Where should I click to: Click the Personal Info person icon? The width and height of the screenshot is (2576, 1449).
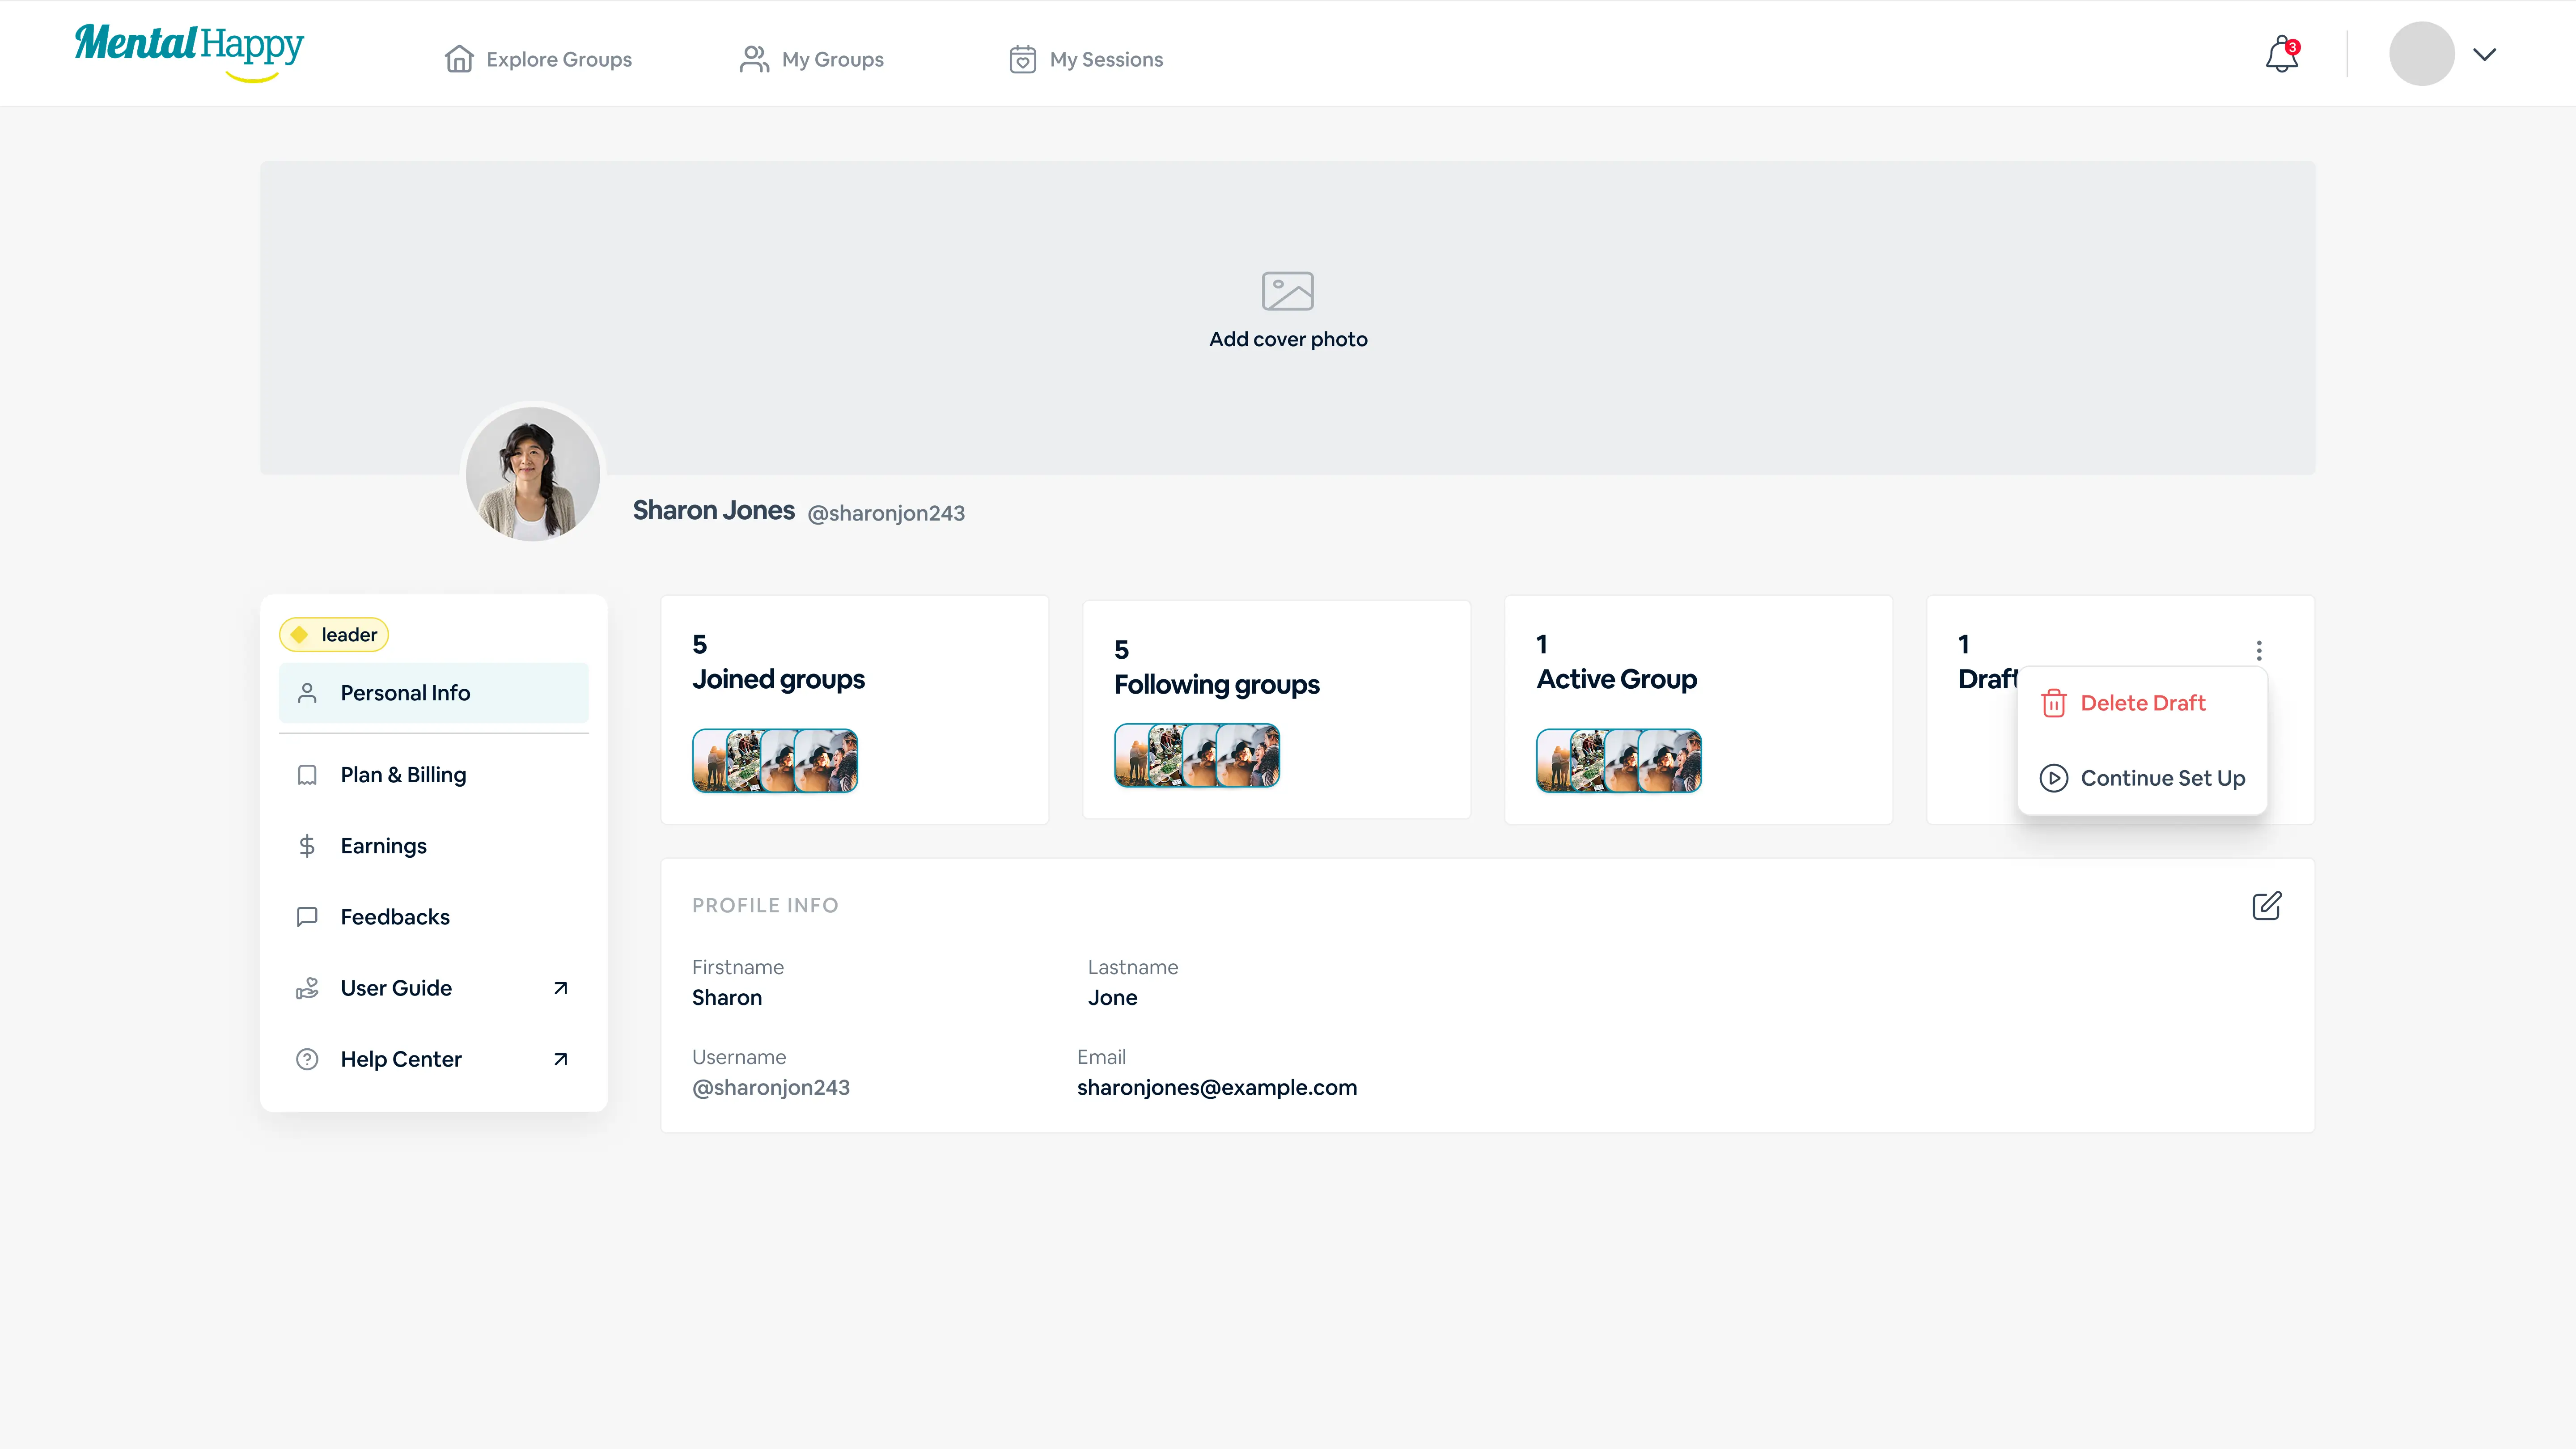(x=307, y=693)
